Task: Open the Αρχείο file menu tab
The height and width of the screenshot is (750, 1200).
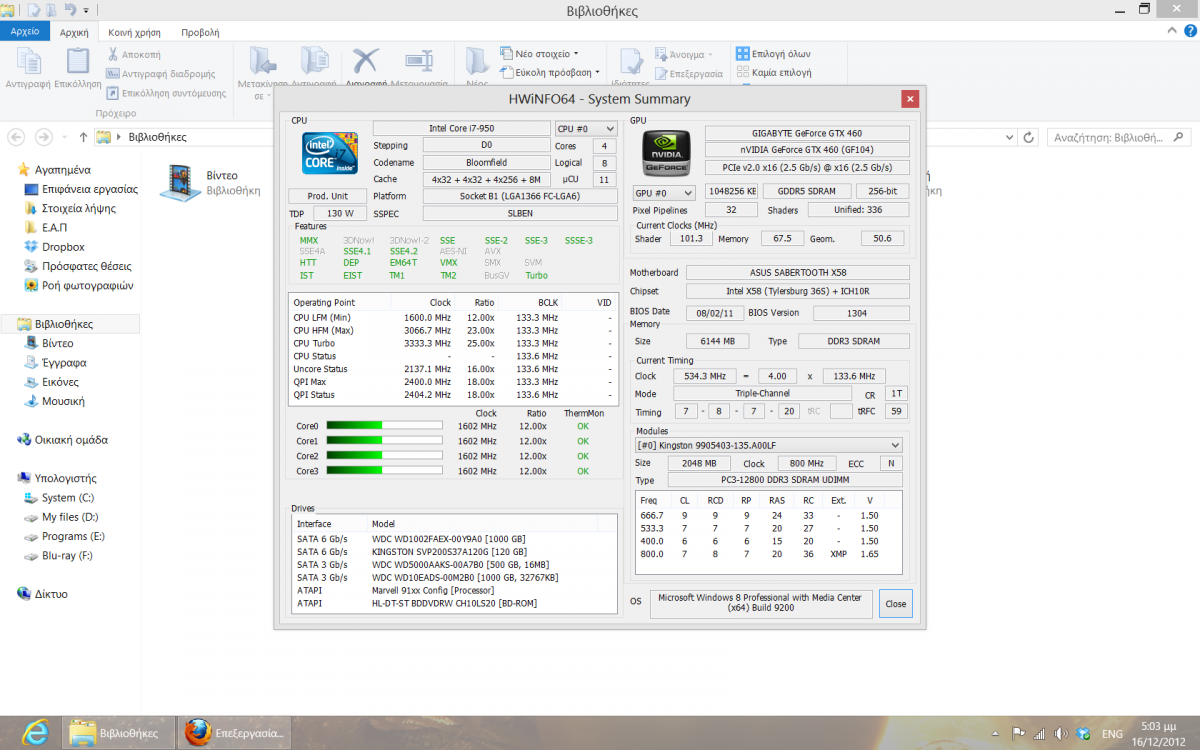Action: coord(25,32)
